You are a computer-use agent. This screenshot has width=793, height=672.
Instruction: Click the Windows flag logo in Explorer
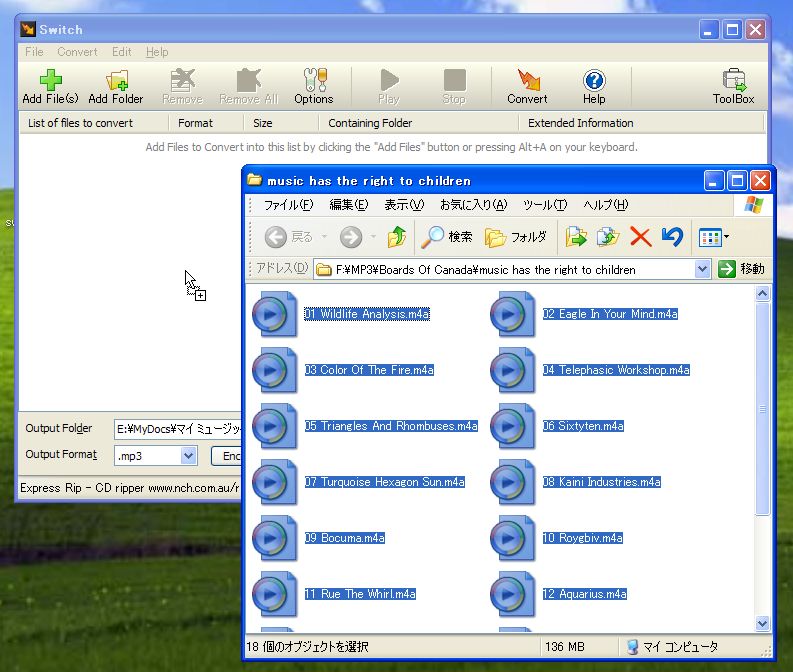pos(754,205)
